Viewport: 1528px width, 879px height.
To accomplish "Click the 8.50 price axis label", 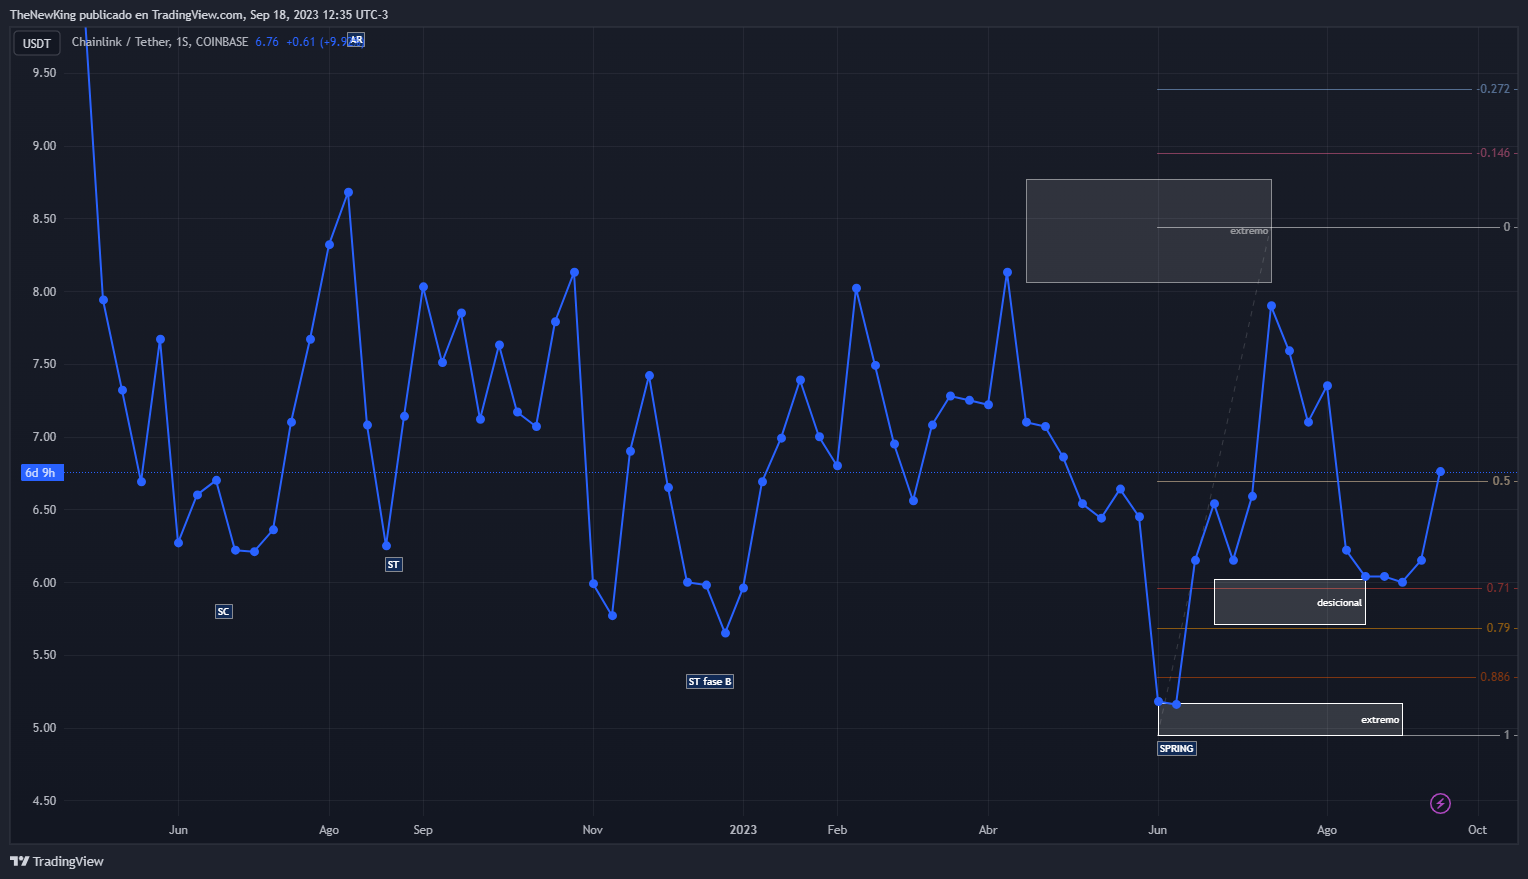I will click(44, 219).
